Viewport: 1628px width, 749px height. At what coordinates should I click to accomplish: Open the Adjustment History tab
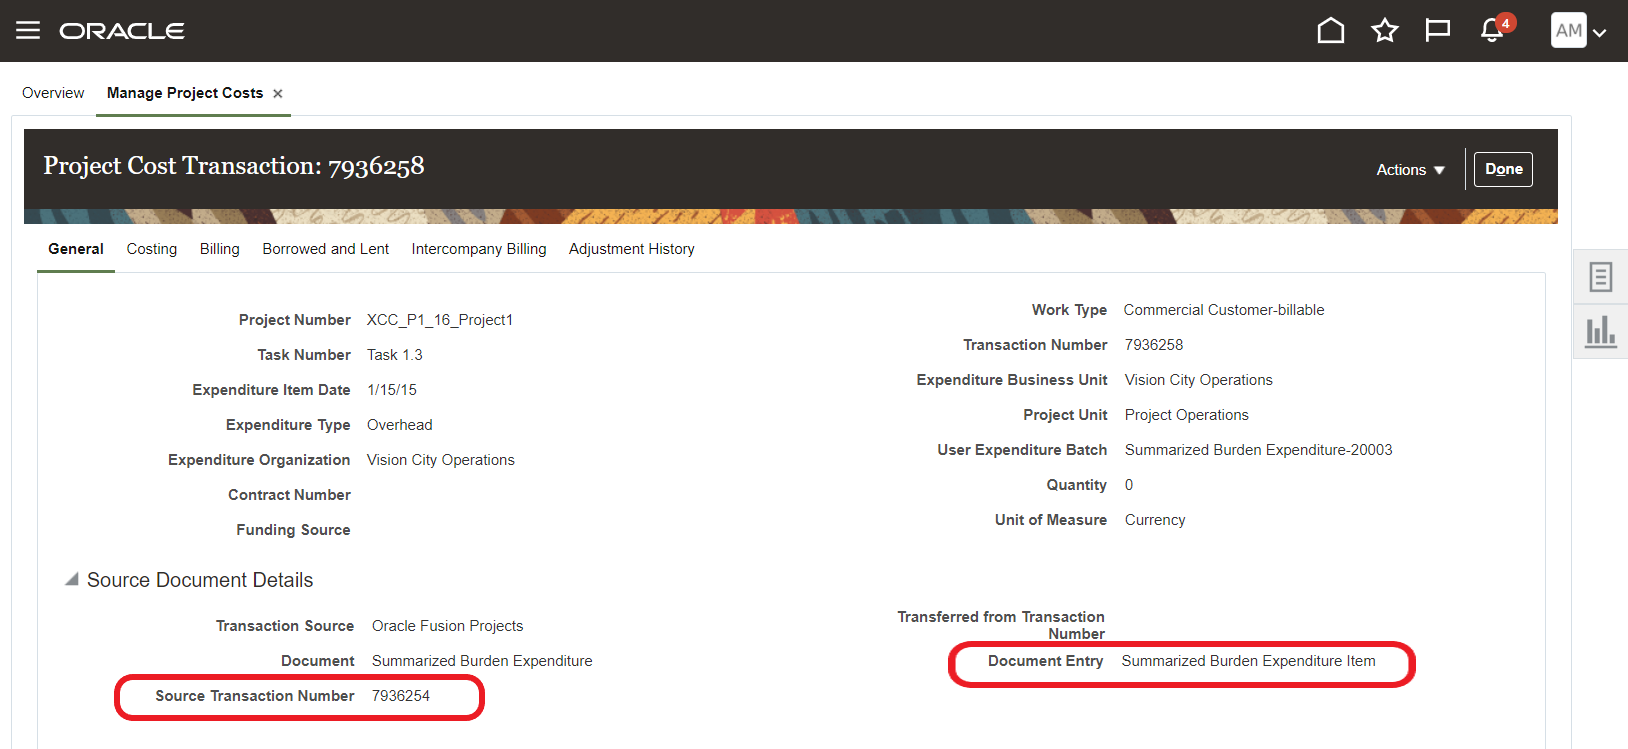(x=632, y=249)
